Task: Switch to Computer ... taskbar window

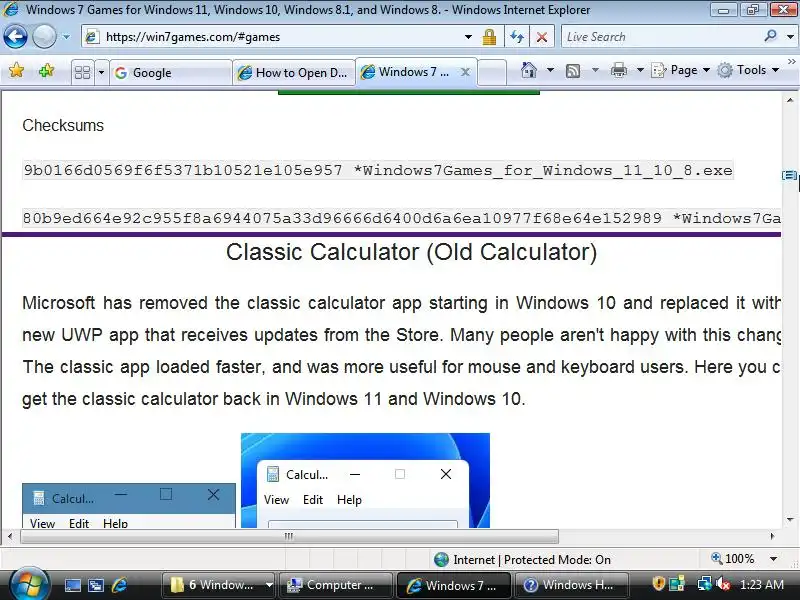Action: pyautogui.click(x=336, y=585)
